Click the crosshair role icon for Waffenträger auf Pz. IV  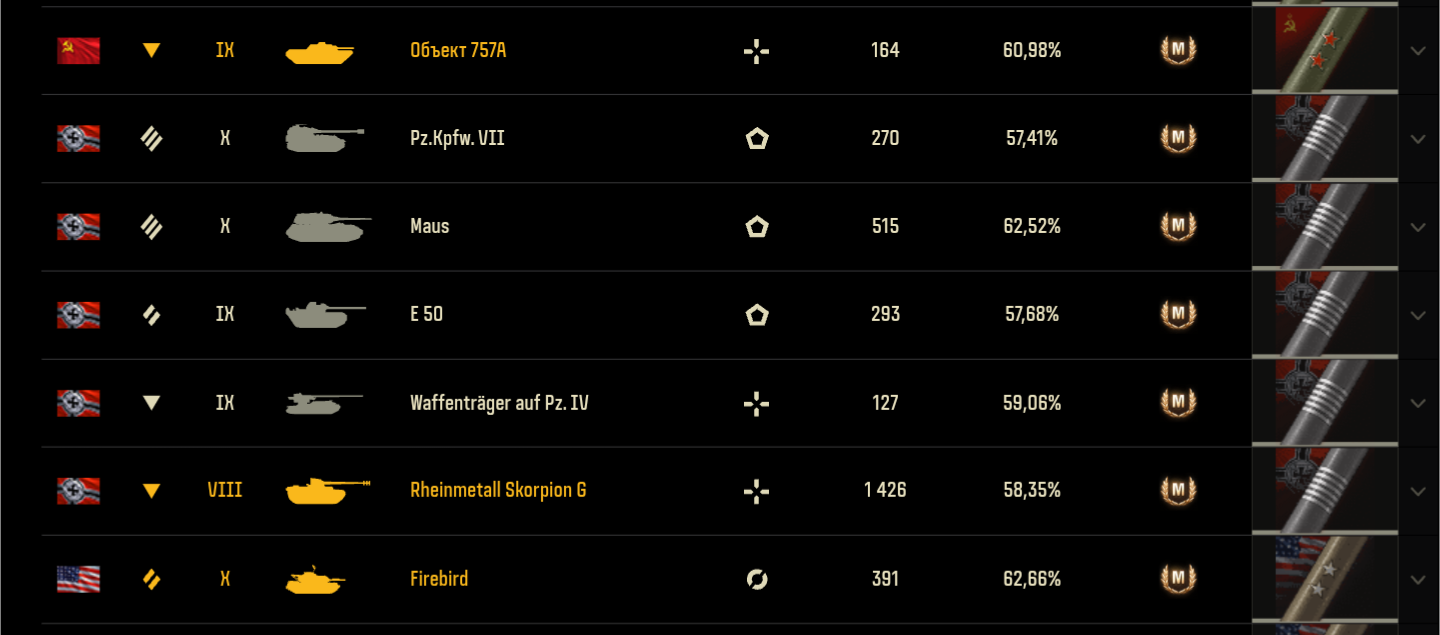click(x=757, y=403)
